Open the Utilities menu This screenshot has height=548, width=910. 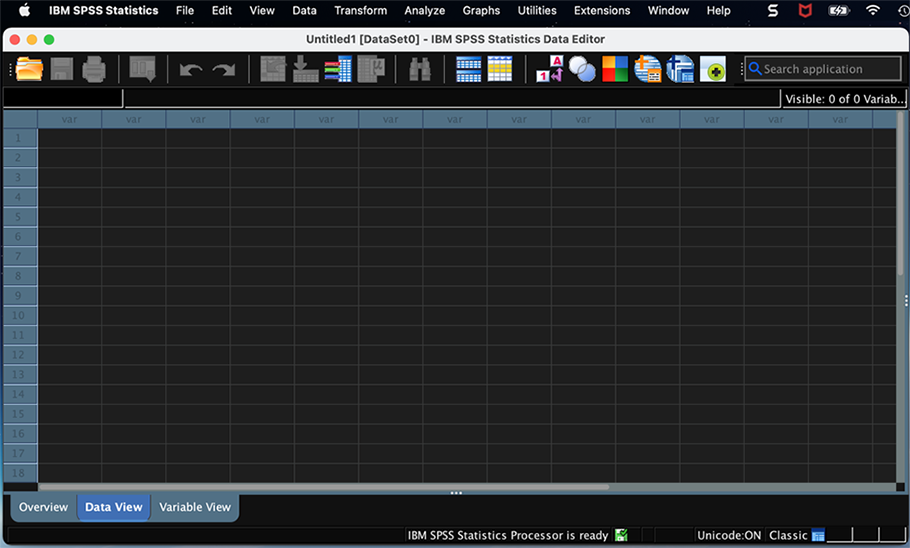(537, 10)
